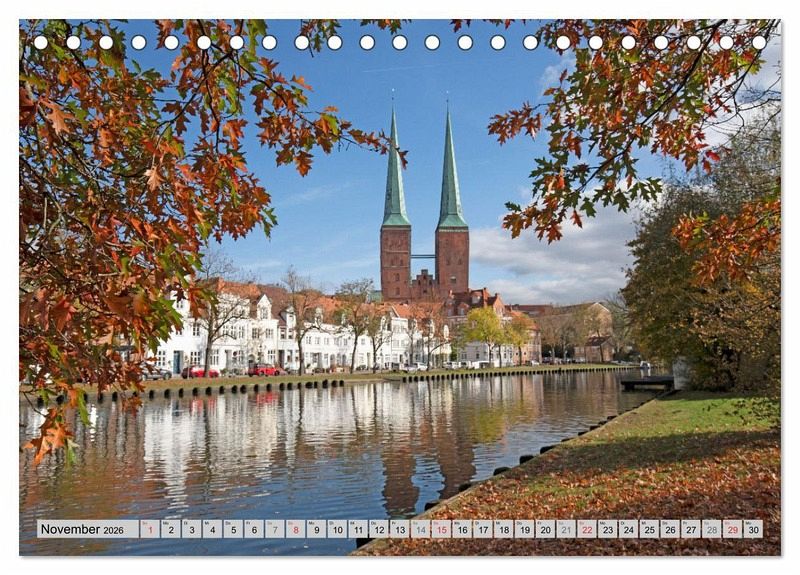Choose day 4 in the date row
This screenshot has width=800, height=575.
pos(212,529)
